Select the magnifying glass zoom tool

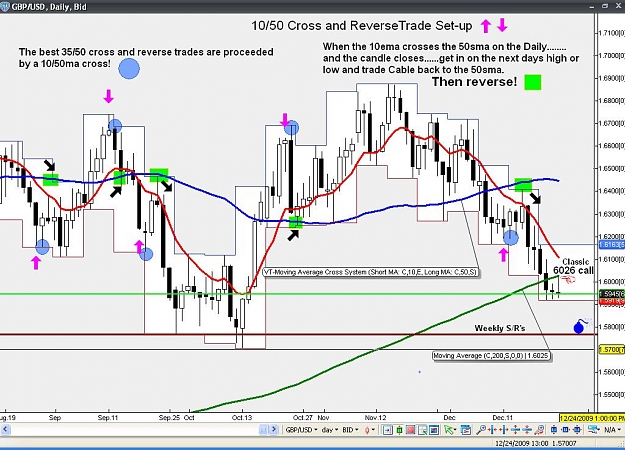pos(481,430)
